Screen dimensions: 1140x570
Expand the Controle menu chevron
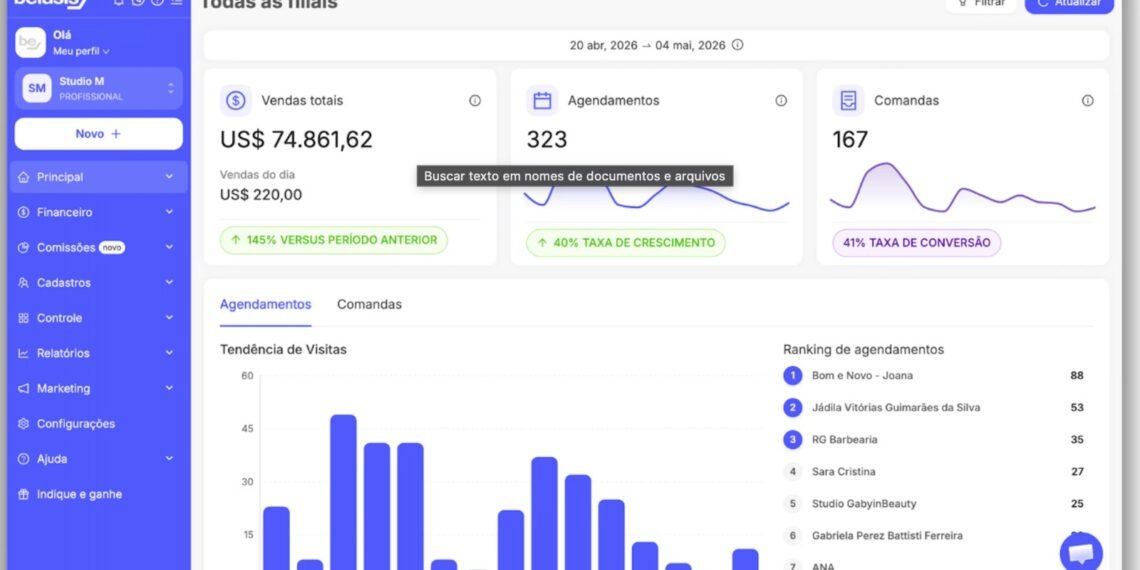169,318
